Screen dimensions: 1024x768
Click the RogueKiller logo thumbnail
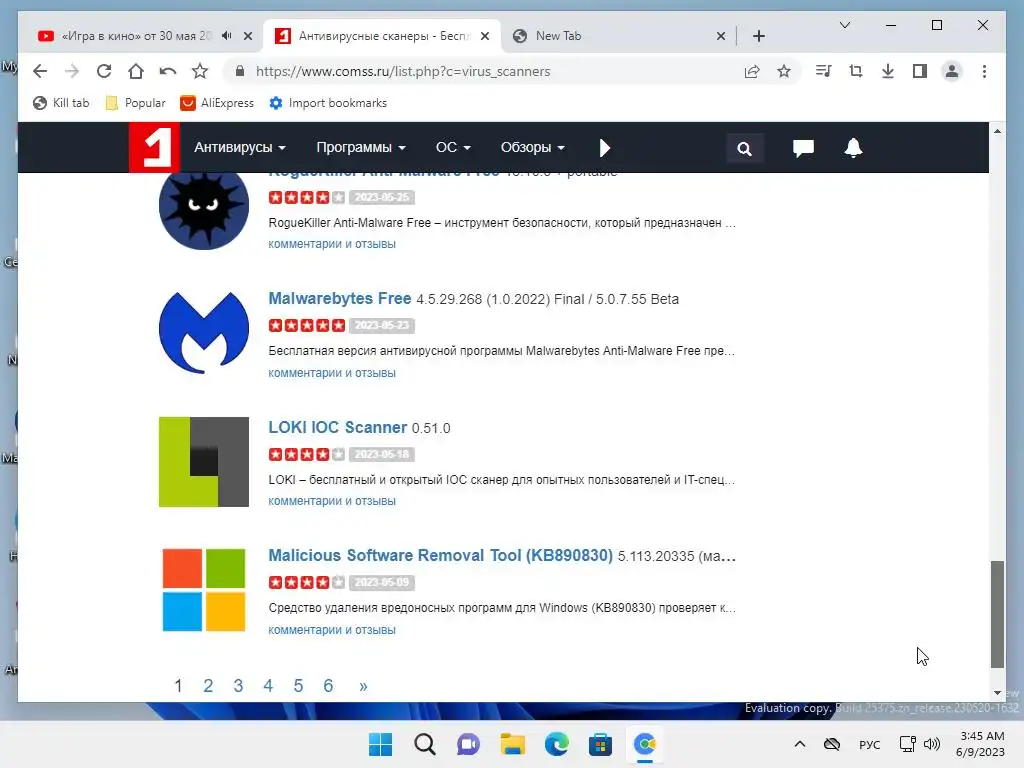coord(204,210)
